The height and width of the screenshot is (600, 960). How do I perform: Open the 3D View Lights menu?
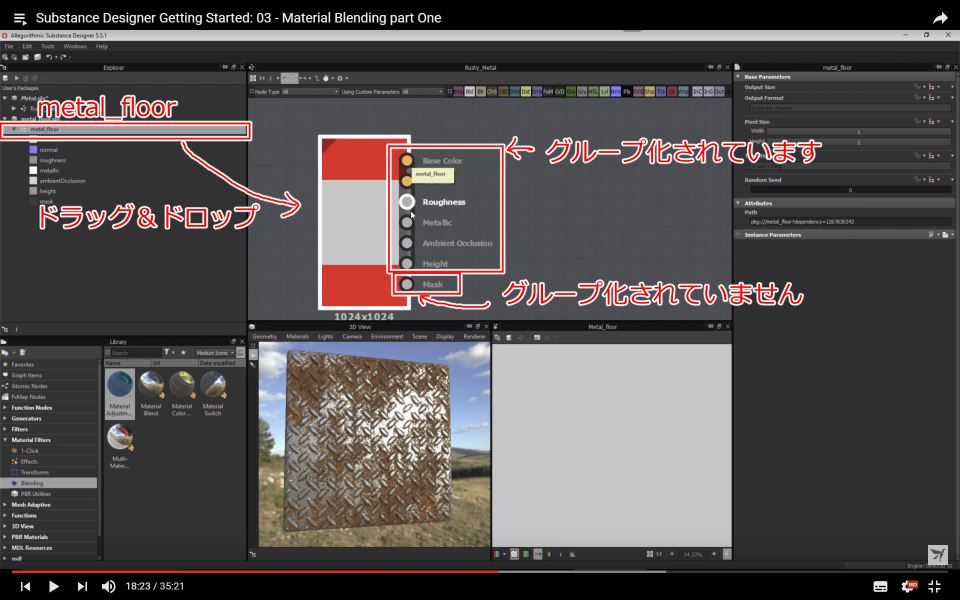click(326, 337)
